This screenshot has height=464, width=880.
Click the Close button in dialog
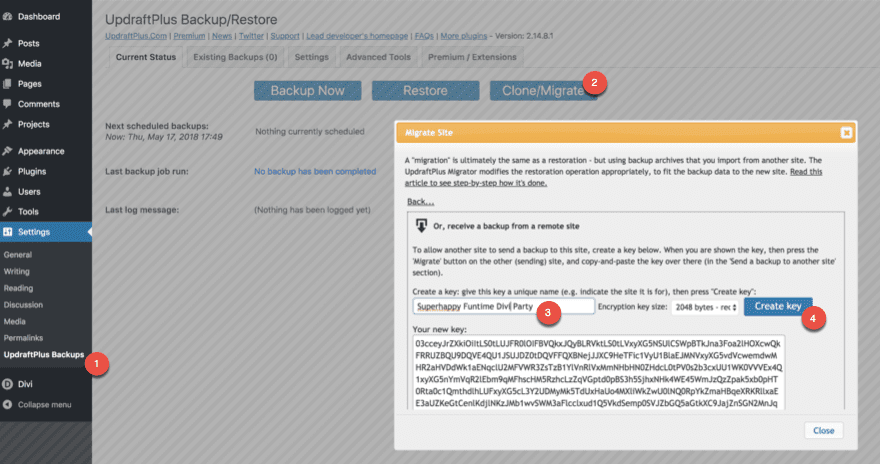coord(823,430)
